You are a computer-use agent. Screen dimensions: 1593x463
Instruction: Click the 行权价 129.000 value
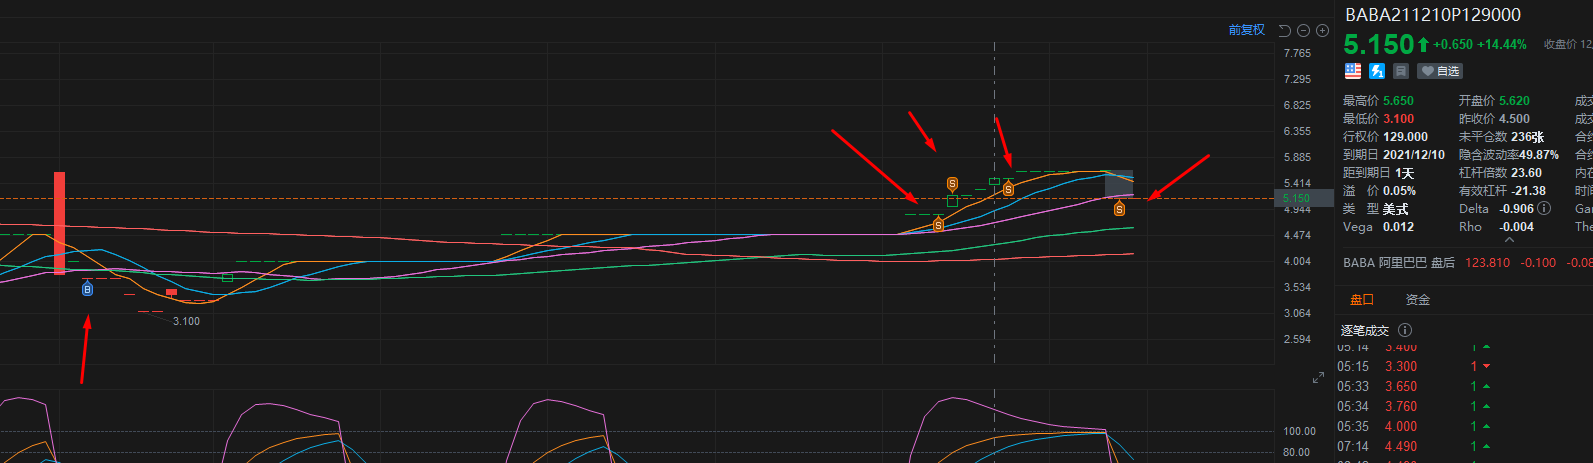tap(1405, 137)
